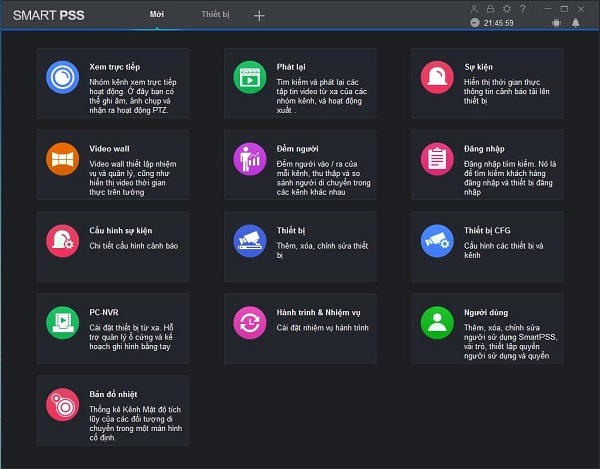Select the Mới tab
This screenshot has height=469, width=600.
pos(157,15)
